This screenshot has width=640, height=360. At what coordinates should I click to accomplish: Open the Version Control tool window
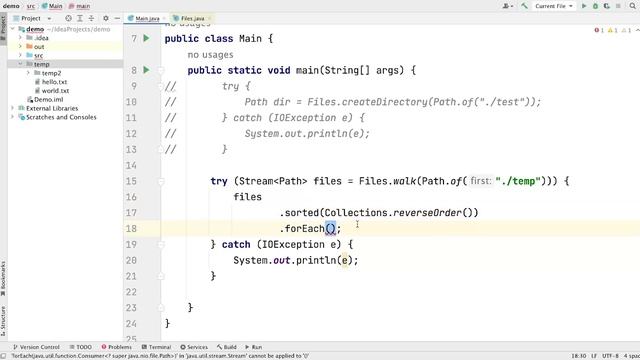click(36, 347)
